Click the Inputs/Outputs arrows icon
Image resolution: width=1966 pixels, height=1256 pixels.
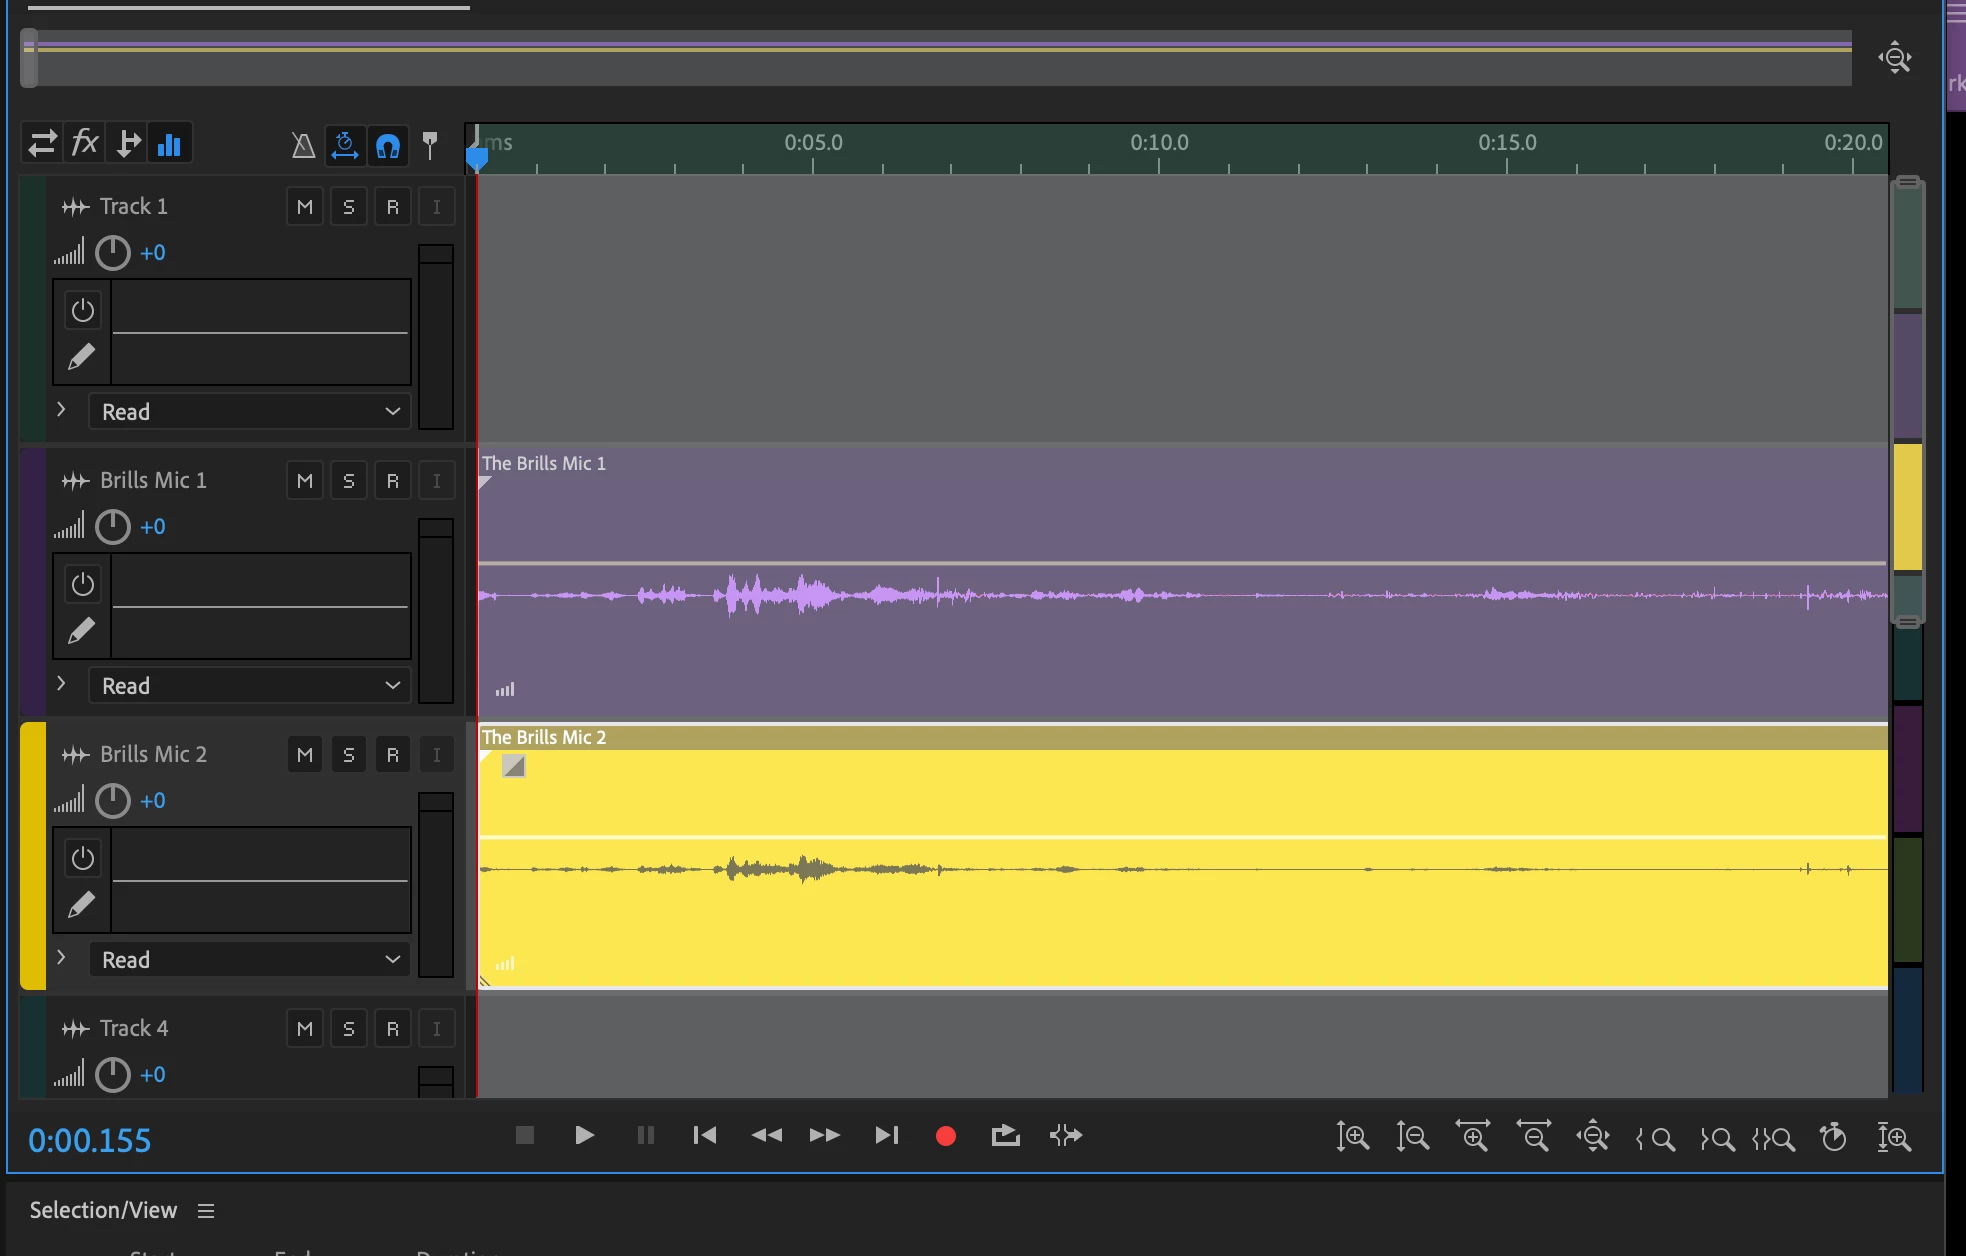click(x=42, y=144)
